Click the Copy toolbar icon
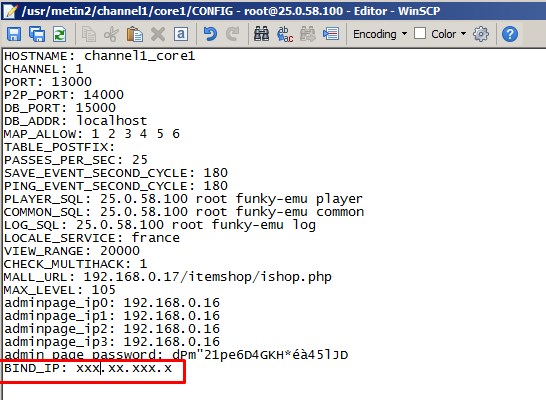546x400 pixels. (x=88, y=34)
